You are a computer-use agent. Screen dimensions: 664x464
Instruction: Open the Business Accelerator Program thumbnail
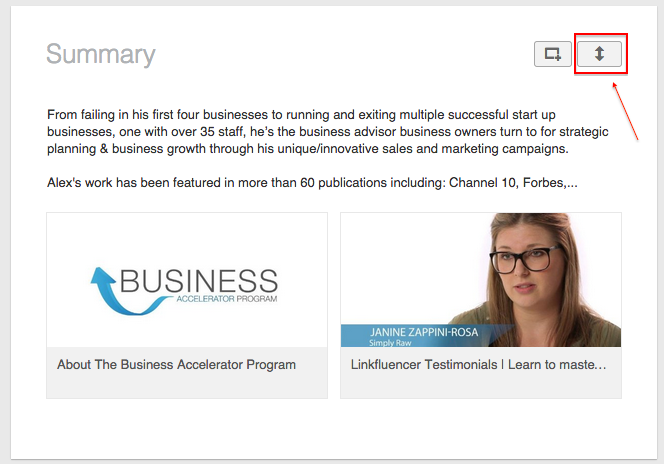tap(187, 280)
